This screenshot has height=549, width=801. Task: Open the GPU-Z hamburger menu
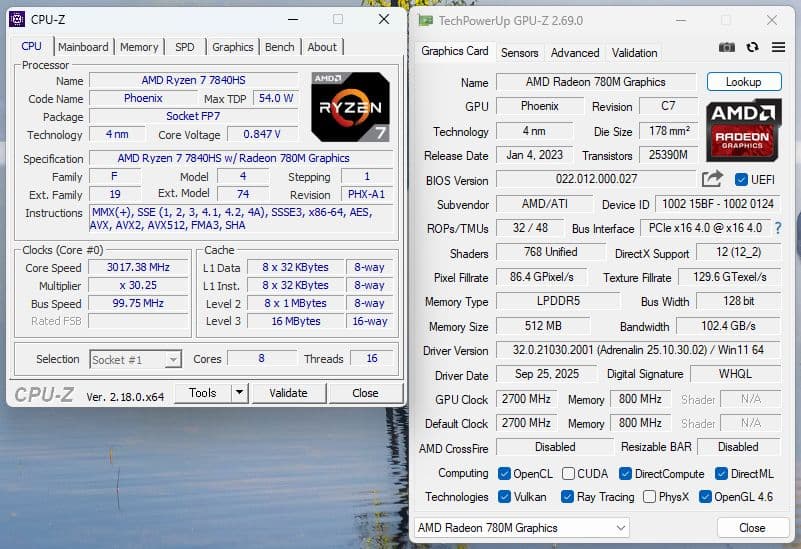point(778,47)
